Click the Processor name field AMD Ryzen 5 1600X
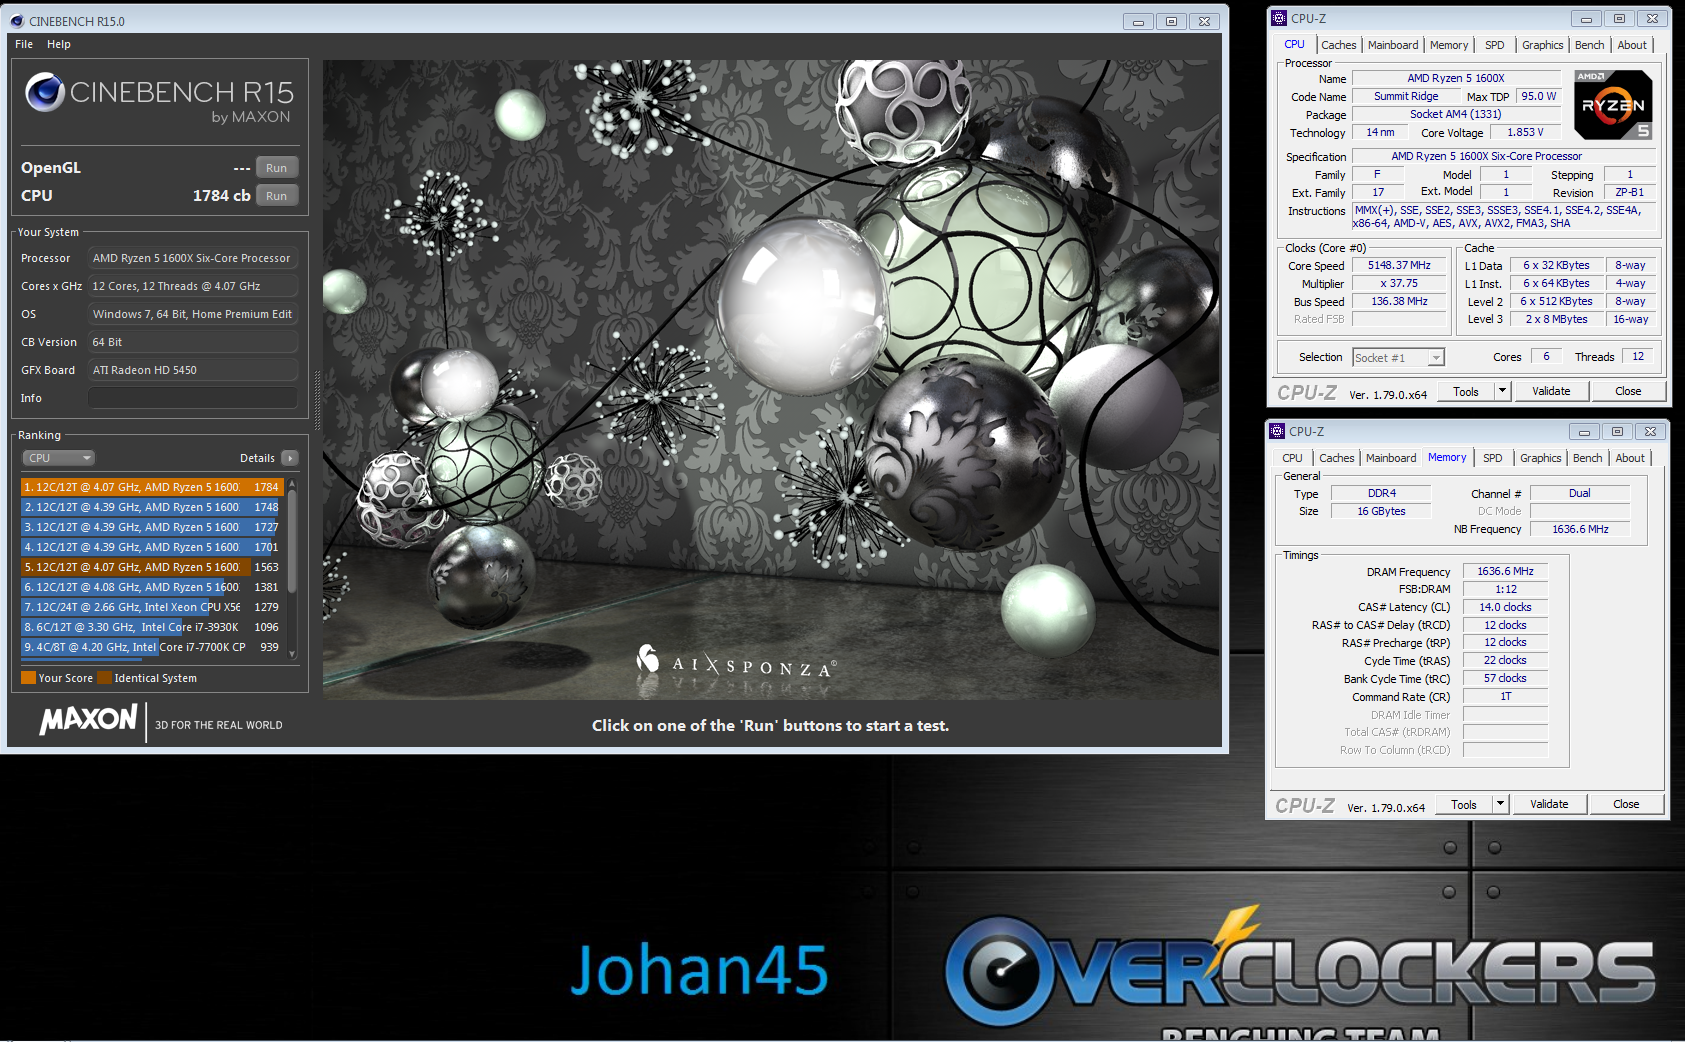 pos(1456,78)
